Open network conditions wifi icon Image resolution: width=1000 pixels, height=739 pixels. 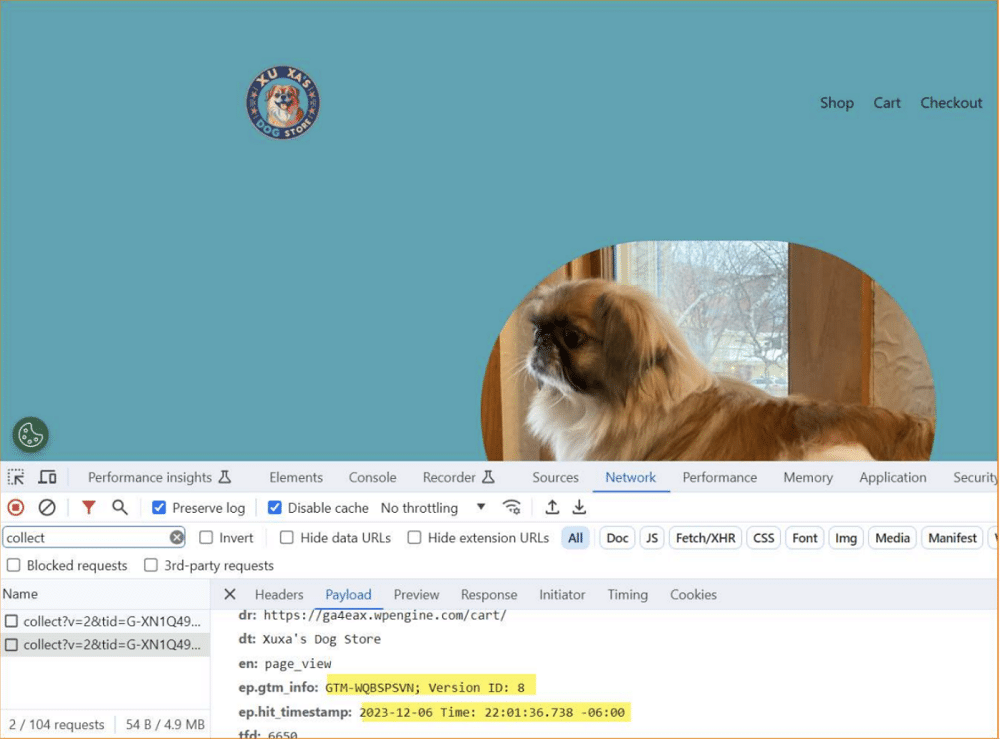click(512, 508)
